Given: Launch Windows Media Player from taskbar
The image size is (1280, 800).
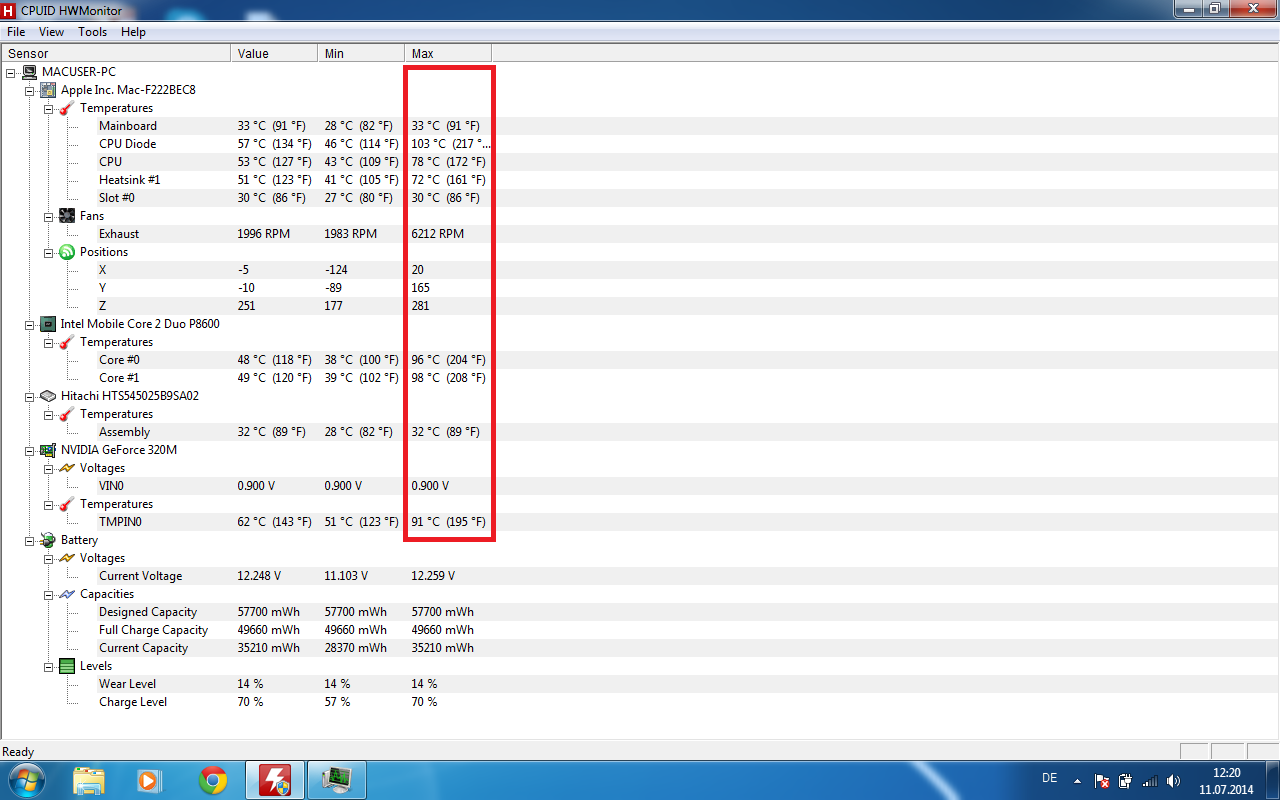Looking at the screenshot, I should 150,780.
